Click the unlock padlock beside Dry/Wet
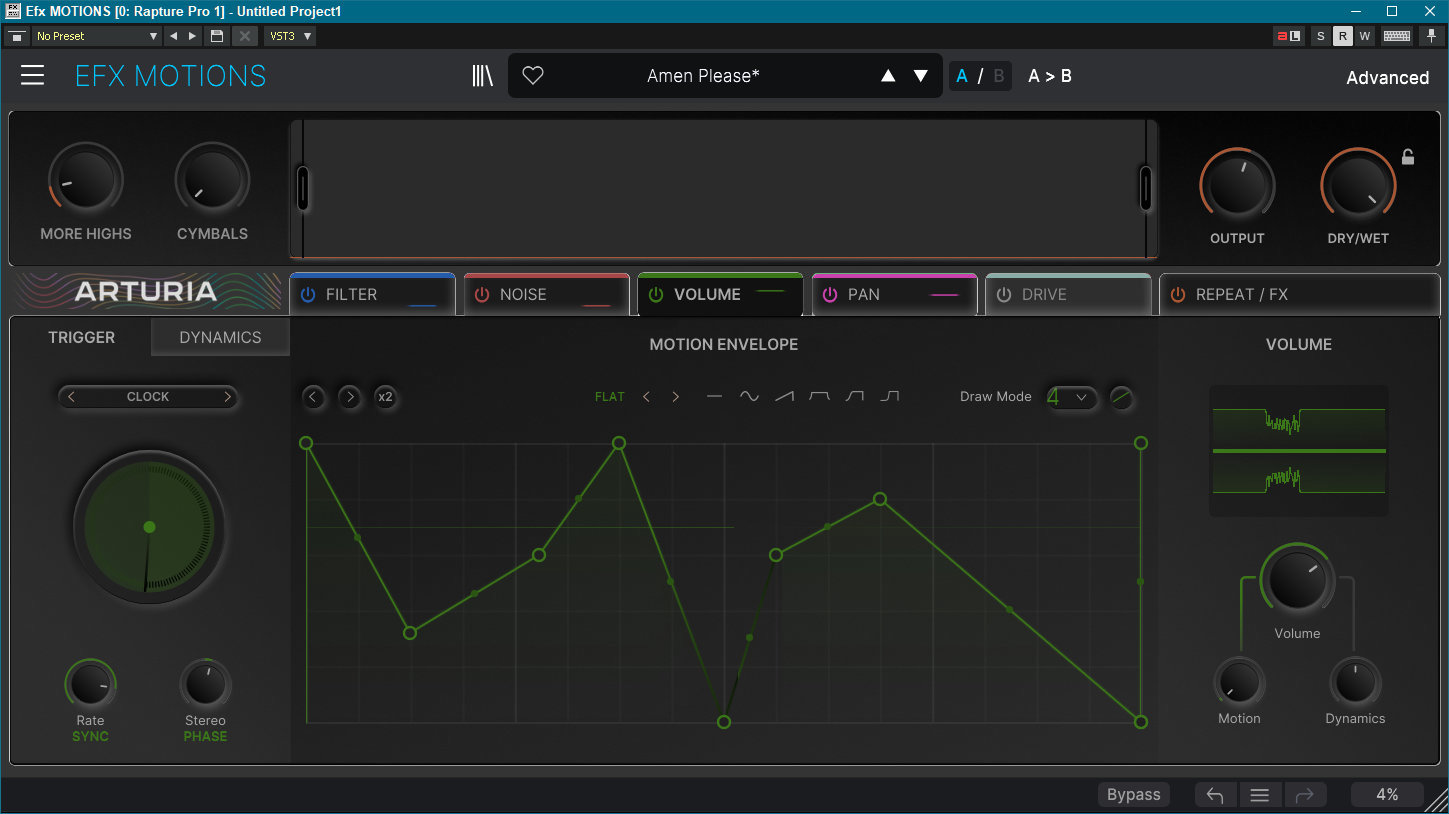 1408,157
